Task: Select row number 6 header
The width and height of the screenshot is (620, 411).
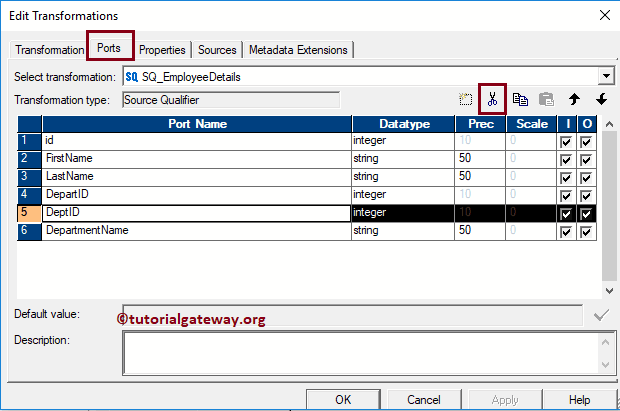Action: [x=29, y=231]
